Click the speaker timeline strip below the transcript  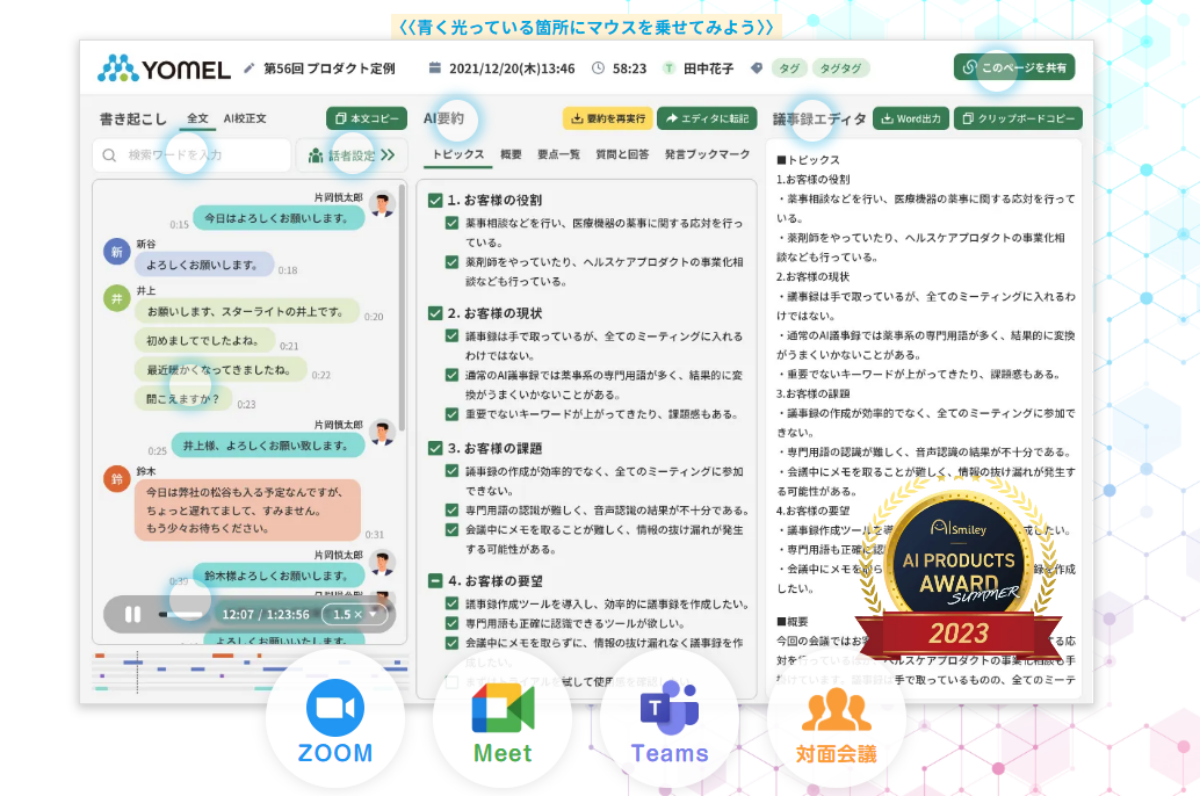point(250,672)
